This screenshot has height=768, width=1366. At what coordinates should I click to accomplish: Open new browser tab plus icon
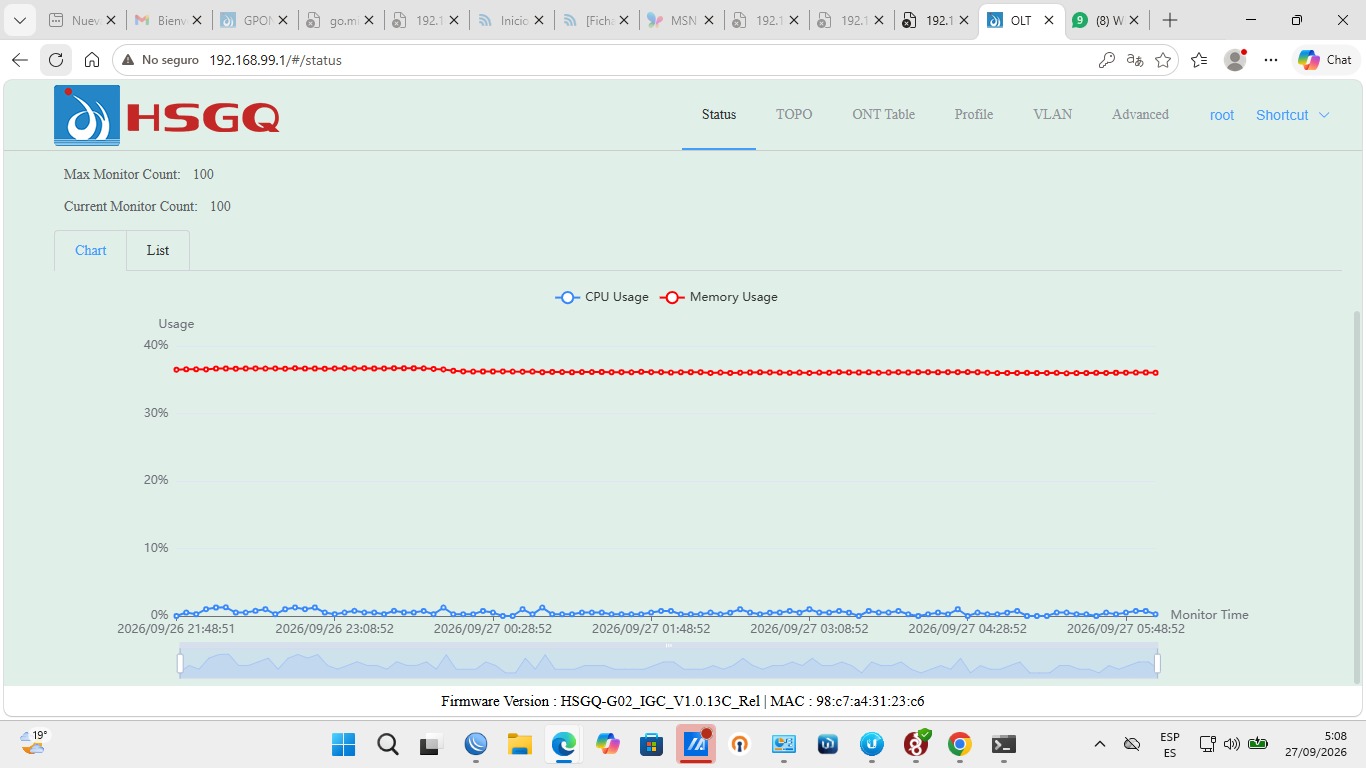pyautogui.click(x=1170, y=20)
